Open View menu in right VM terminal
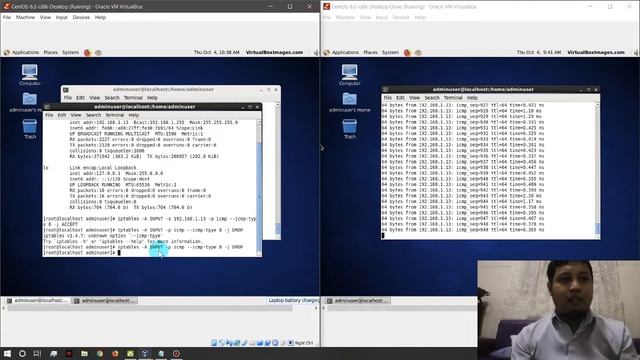 point(414,98)
